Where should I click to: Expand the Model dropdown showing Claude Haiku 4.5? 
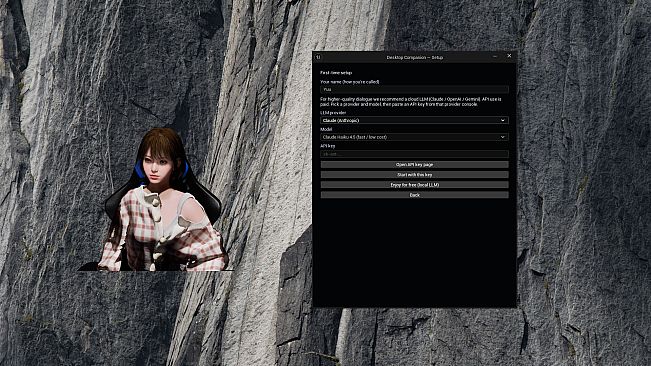coord(414,137)
